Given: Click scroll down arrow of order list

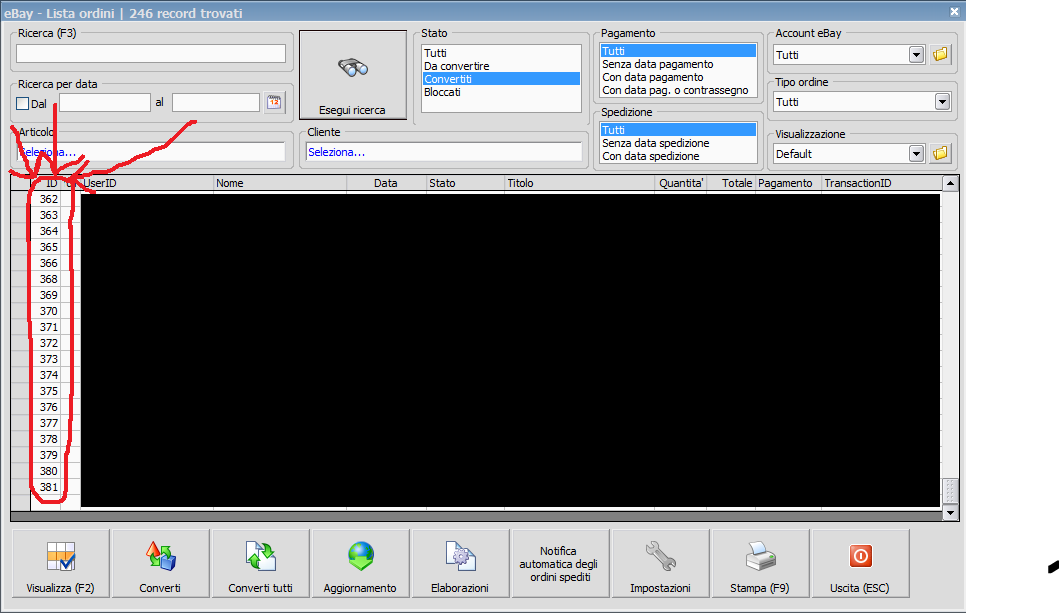Looking at the screenshot, I should coord(950,512).
